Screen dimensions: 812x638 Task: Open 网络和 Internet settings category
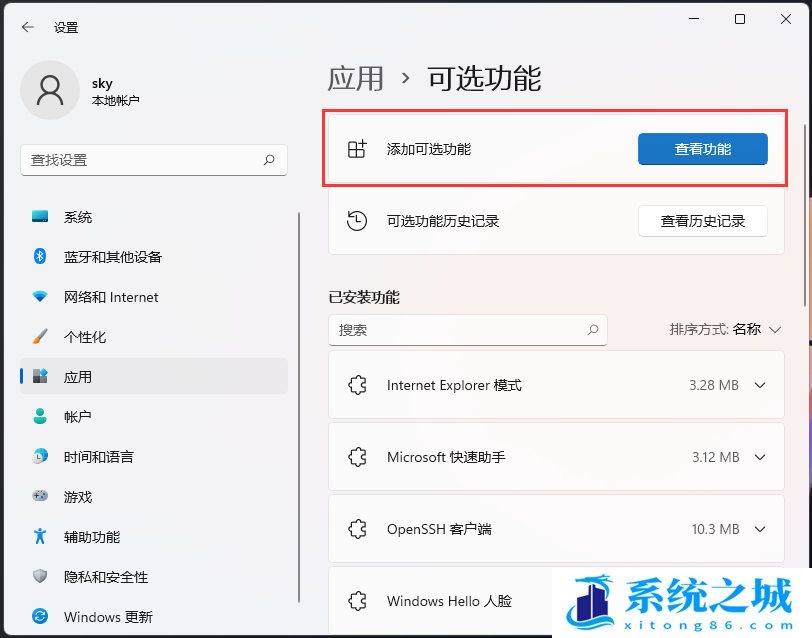(154, 297)
